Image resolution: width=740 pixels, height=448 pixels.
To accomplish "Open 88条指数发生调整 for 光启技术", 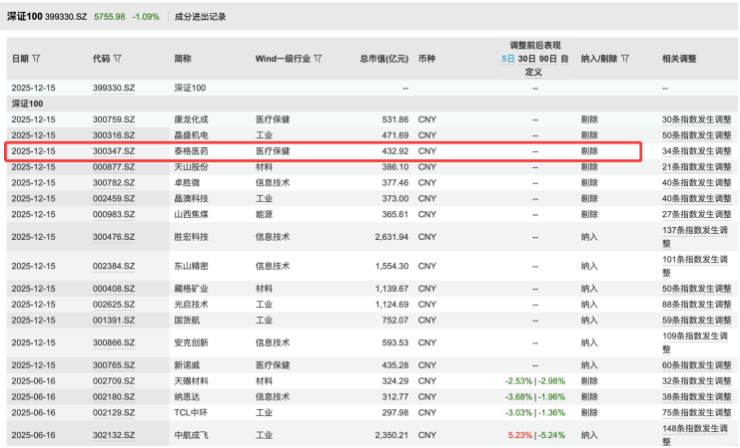I will click(697, 304).
